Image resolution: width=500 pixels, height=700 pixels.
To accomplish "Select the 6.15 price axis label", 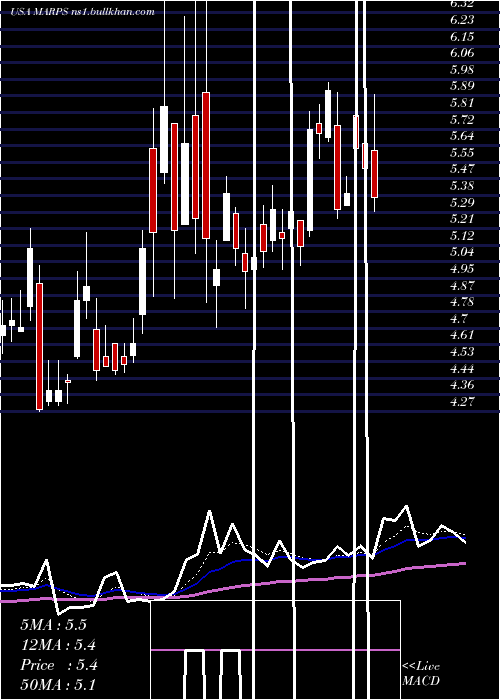I will [x=462, y=36].
